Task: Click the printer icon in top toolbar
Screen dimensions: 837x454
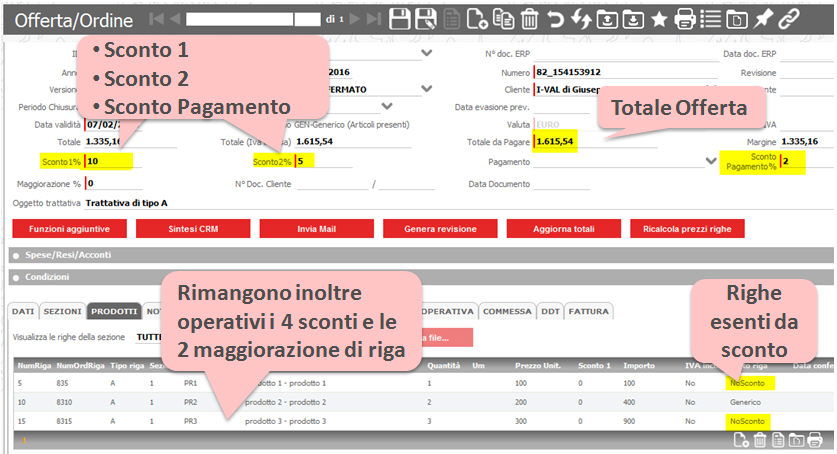Action: pyautogui.click(x=685, y=18)
